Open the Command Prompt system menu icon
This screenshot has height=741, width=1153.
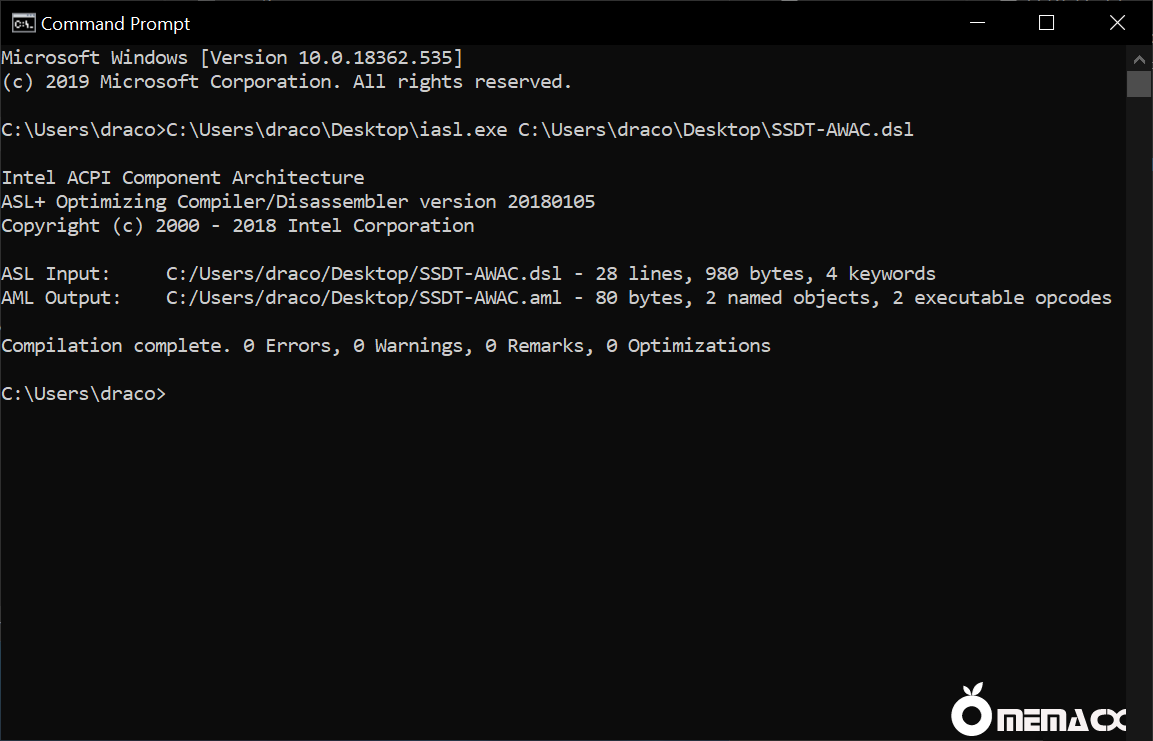point(18,23)
